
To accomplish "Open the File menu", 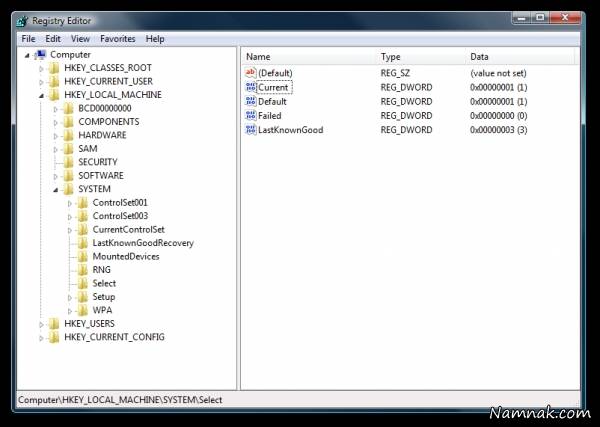I will 28,38.
